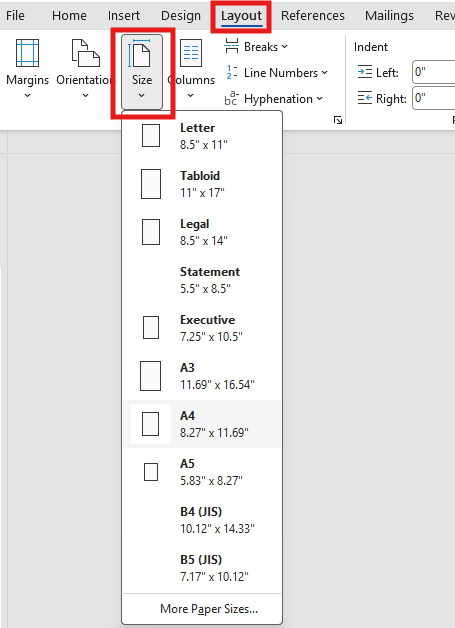Viewport: 455px width, 628px height.
Task: Choose Tabloid 11" x 17" paper size
Action: [202, 184]
